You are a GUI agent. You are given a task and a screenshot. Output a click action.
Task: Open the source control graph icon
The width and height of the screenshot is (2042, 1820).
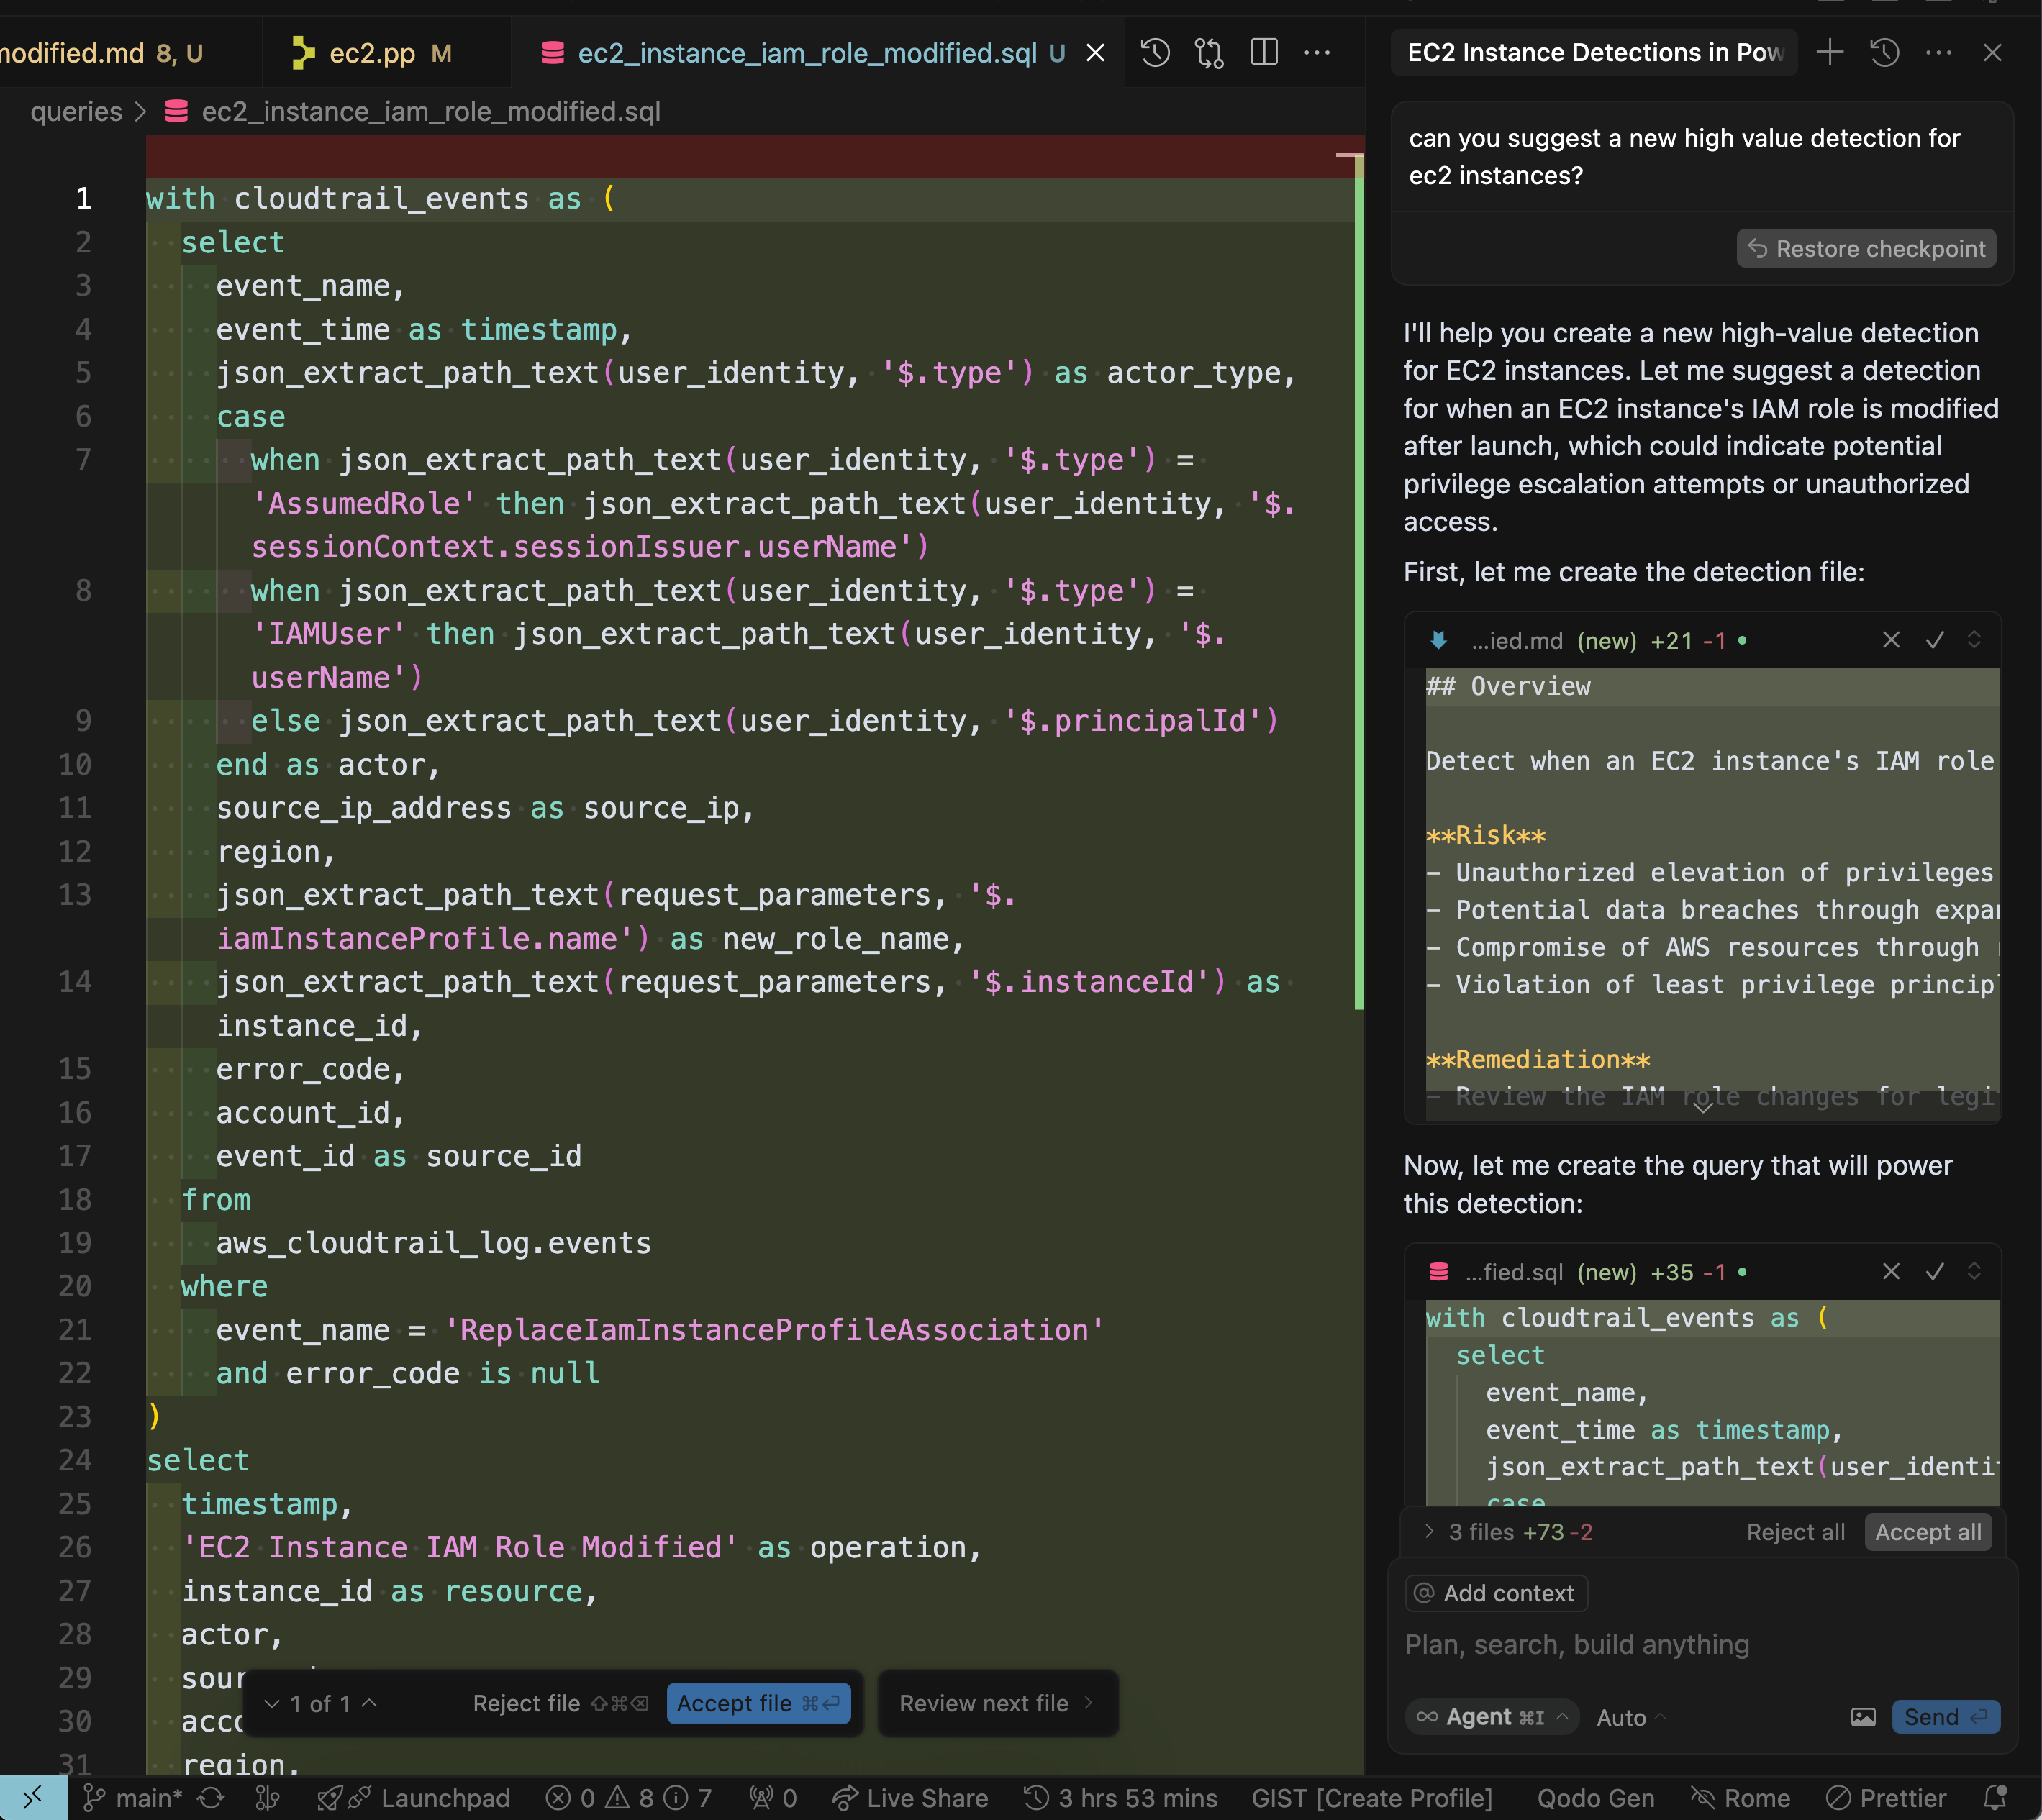tap(1208, 52)
